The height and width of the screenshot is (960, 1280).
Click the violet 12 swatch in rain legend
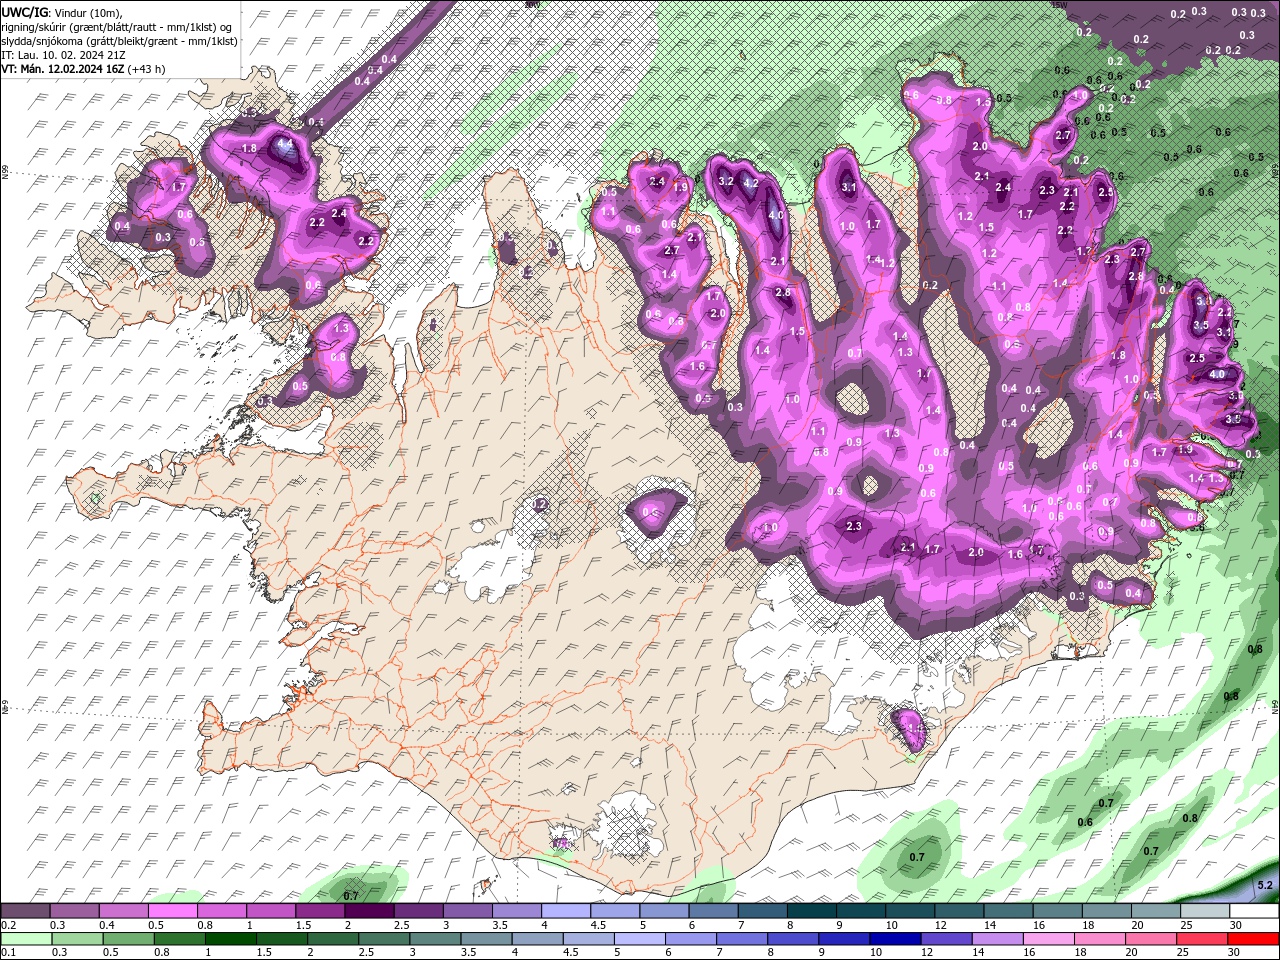[x=946, y=939]
